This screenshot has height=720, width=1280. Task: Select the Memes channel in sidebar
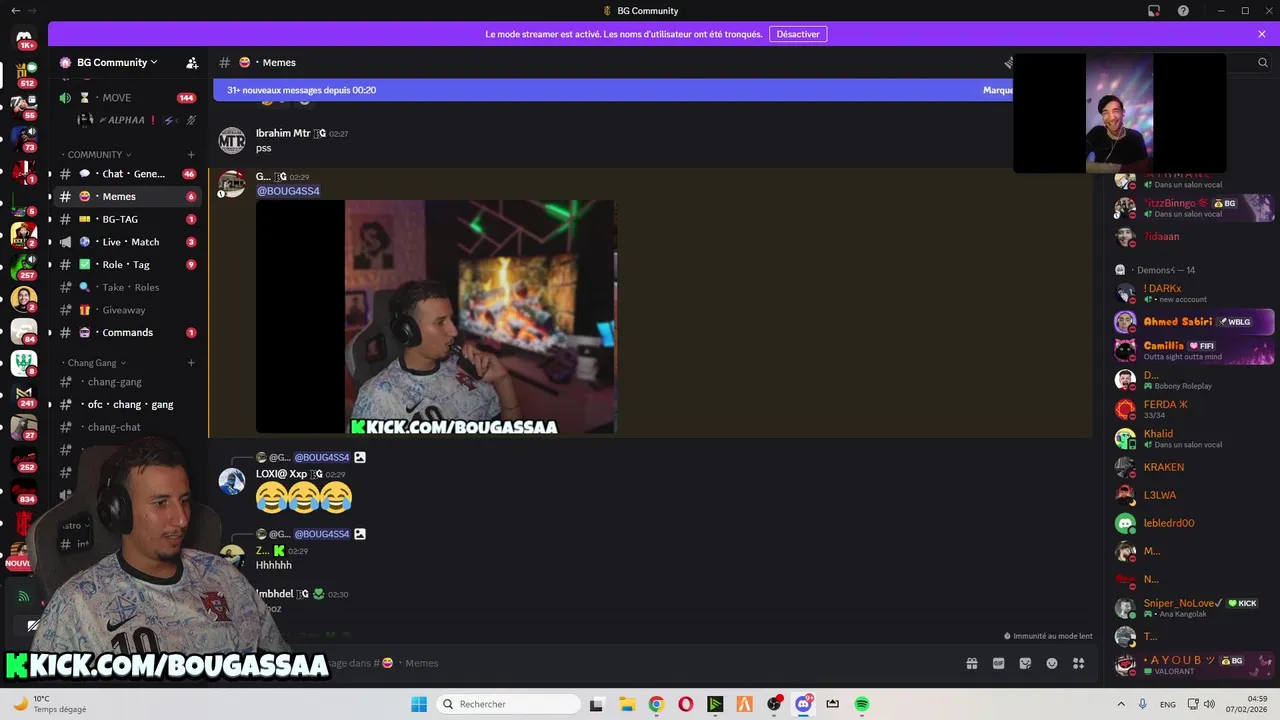tap(127, 197)
